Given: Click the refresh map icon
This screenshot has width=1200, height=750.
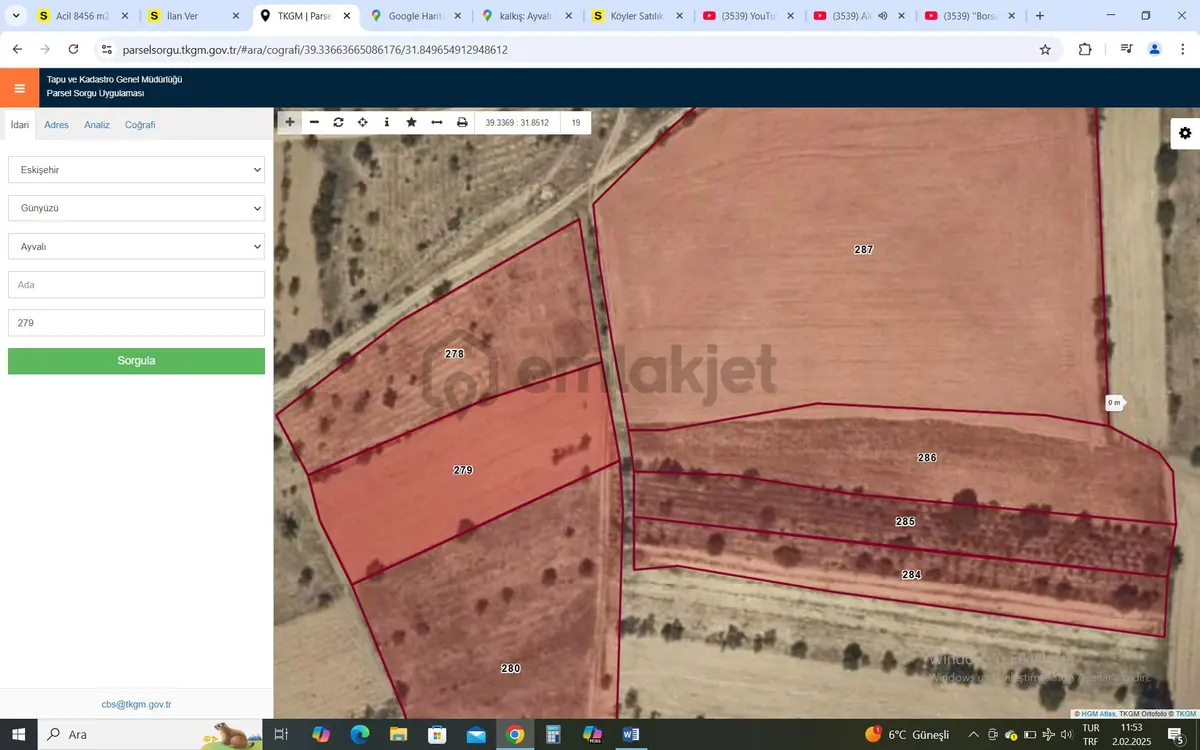Looking at the screenshot, I should tap(338, 122).
